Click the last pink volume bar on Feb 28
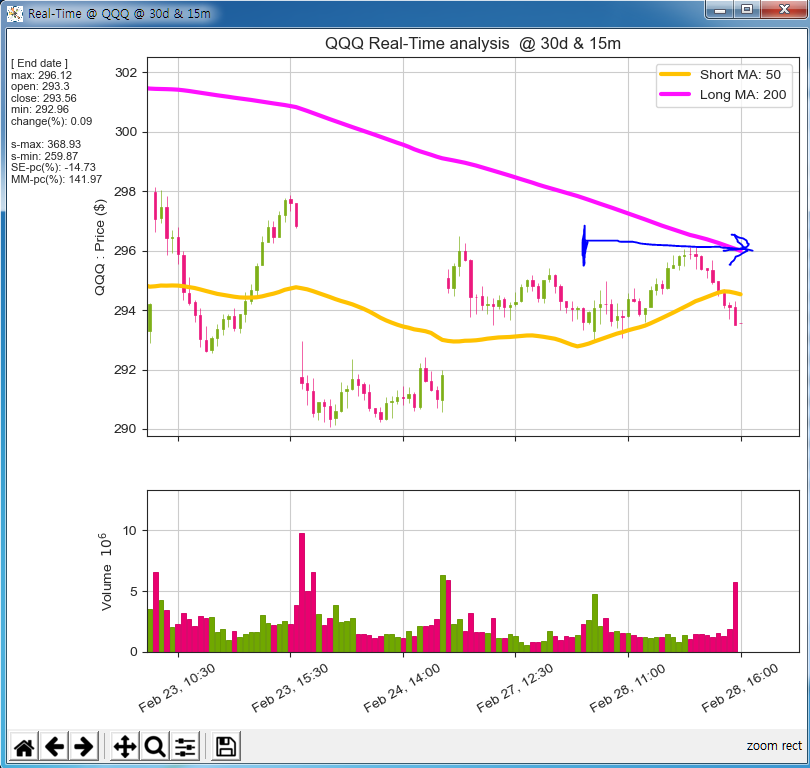The width and height of the screenshot is (810, 768). tap(736, 617)
